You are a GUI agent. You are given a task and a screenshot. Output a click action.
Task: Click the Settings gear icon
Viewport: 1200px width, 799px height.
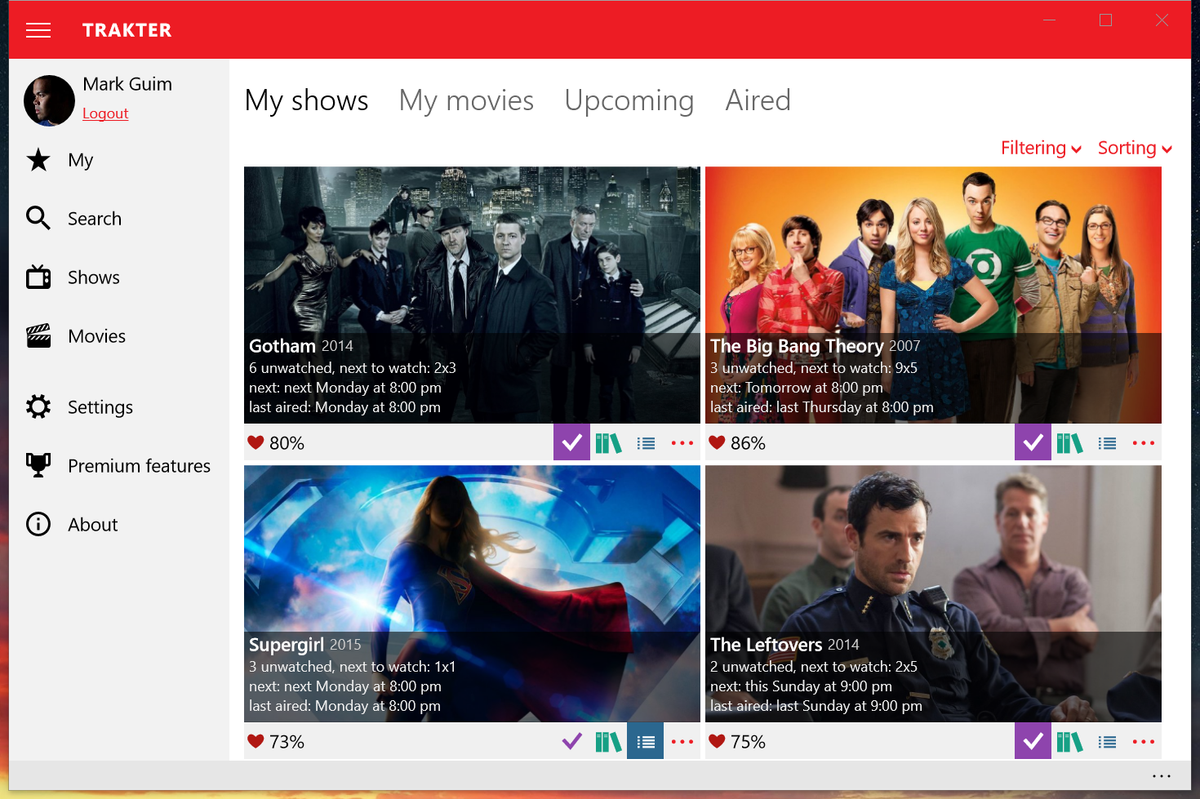(x=38, y=407)
